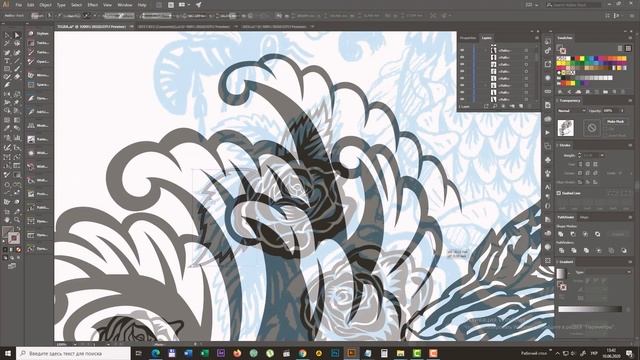The height and width of the screenshot is (360, 640).
Task: Click the Windows taskbar search box
Action: coord(73,353)
